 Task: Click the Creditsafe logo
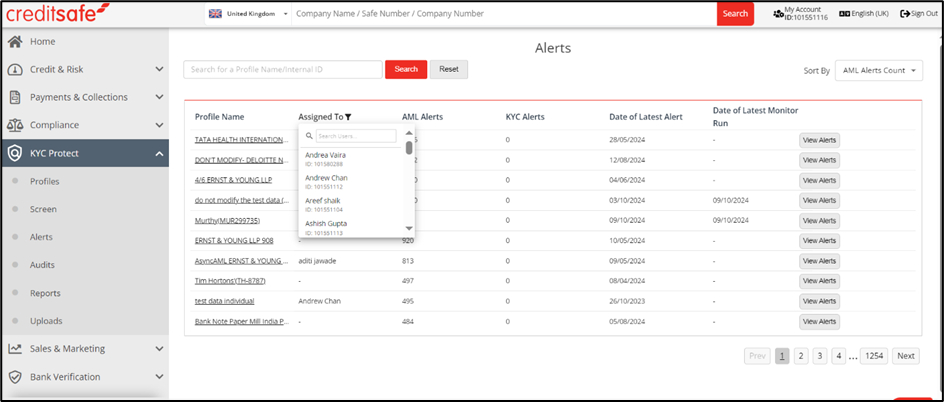tap(57, 13)
